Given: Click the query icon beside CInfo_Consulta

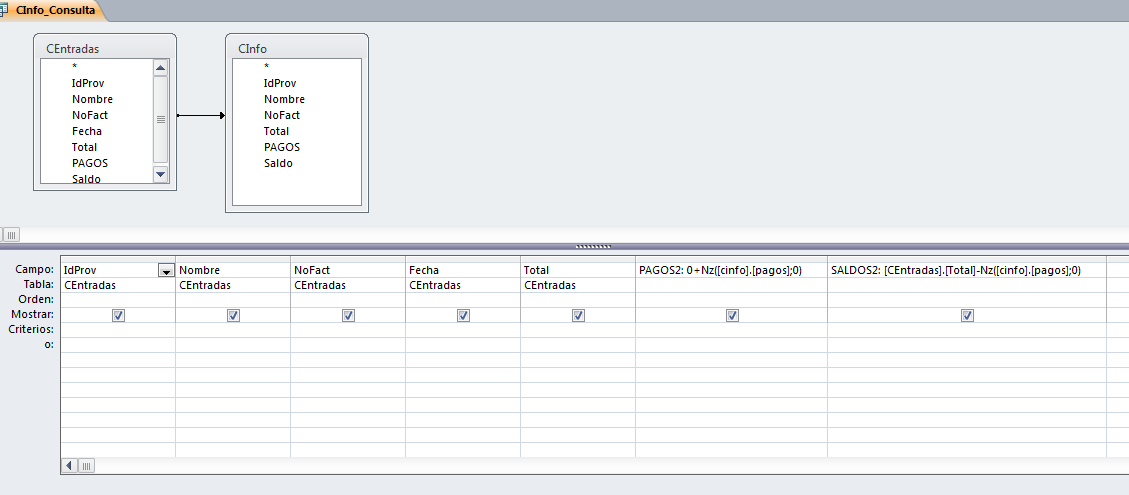Looking at the screenshot, I should coord(4,10).
